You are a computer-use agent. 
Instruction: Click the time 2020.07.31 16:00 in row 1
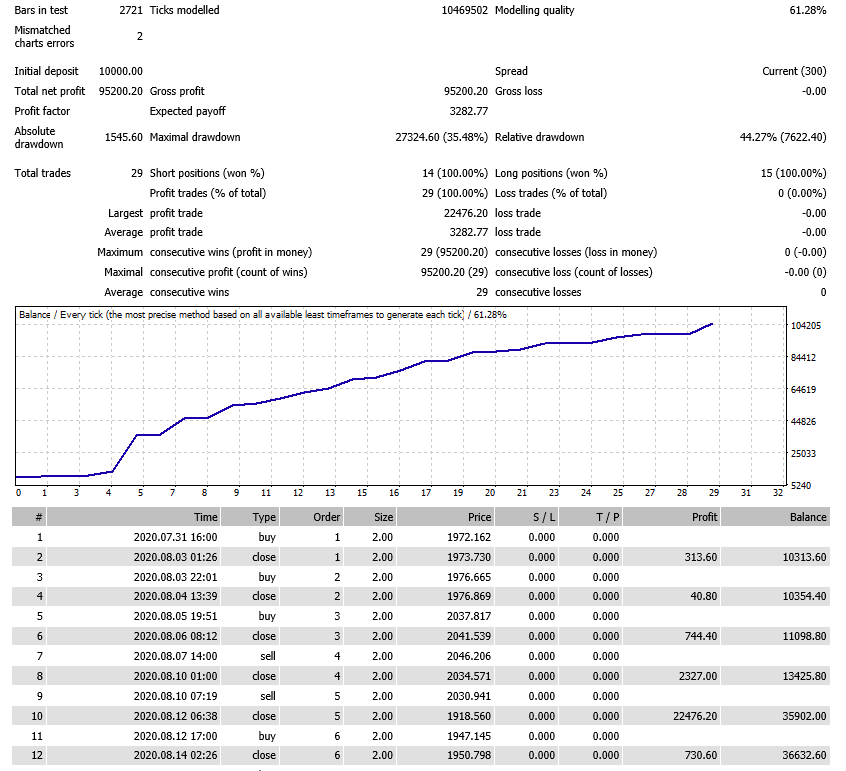coord(175,537)
